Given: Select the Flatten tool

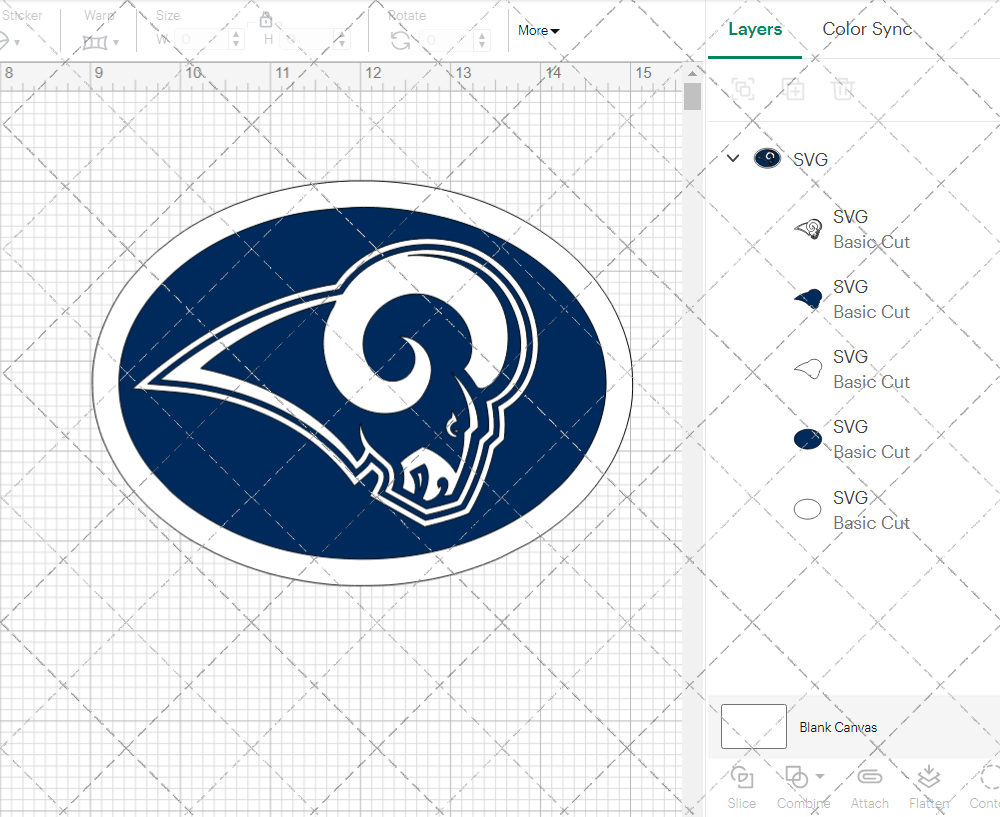Looking at the screenshot, I should click(x=928, y=786).
